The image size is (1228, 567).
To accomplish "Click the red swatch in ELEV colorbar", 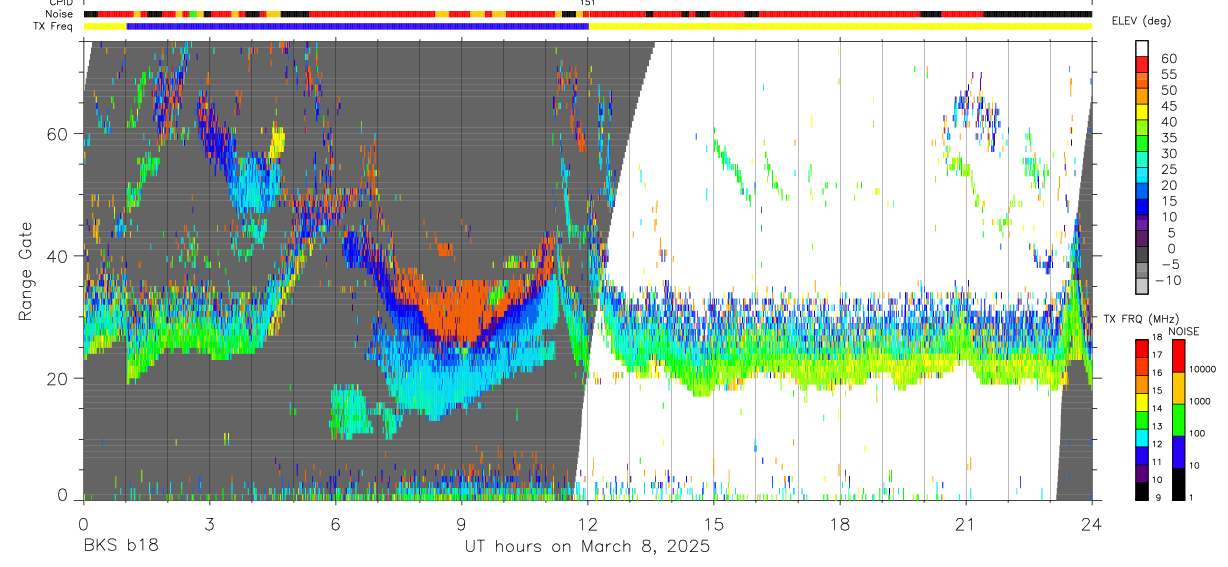I will (x=1142, y=62).
